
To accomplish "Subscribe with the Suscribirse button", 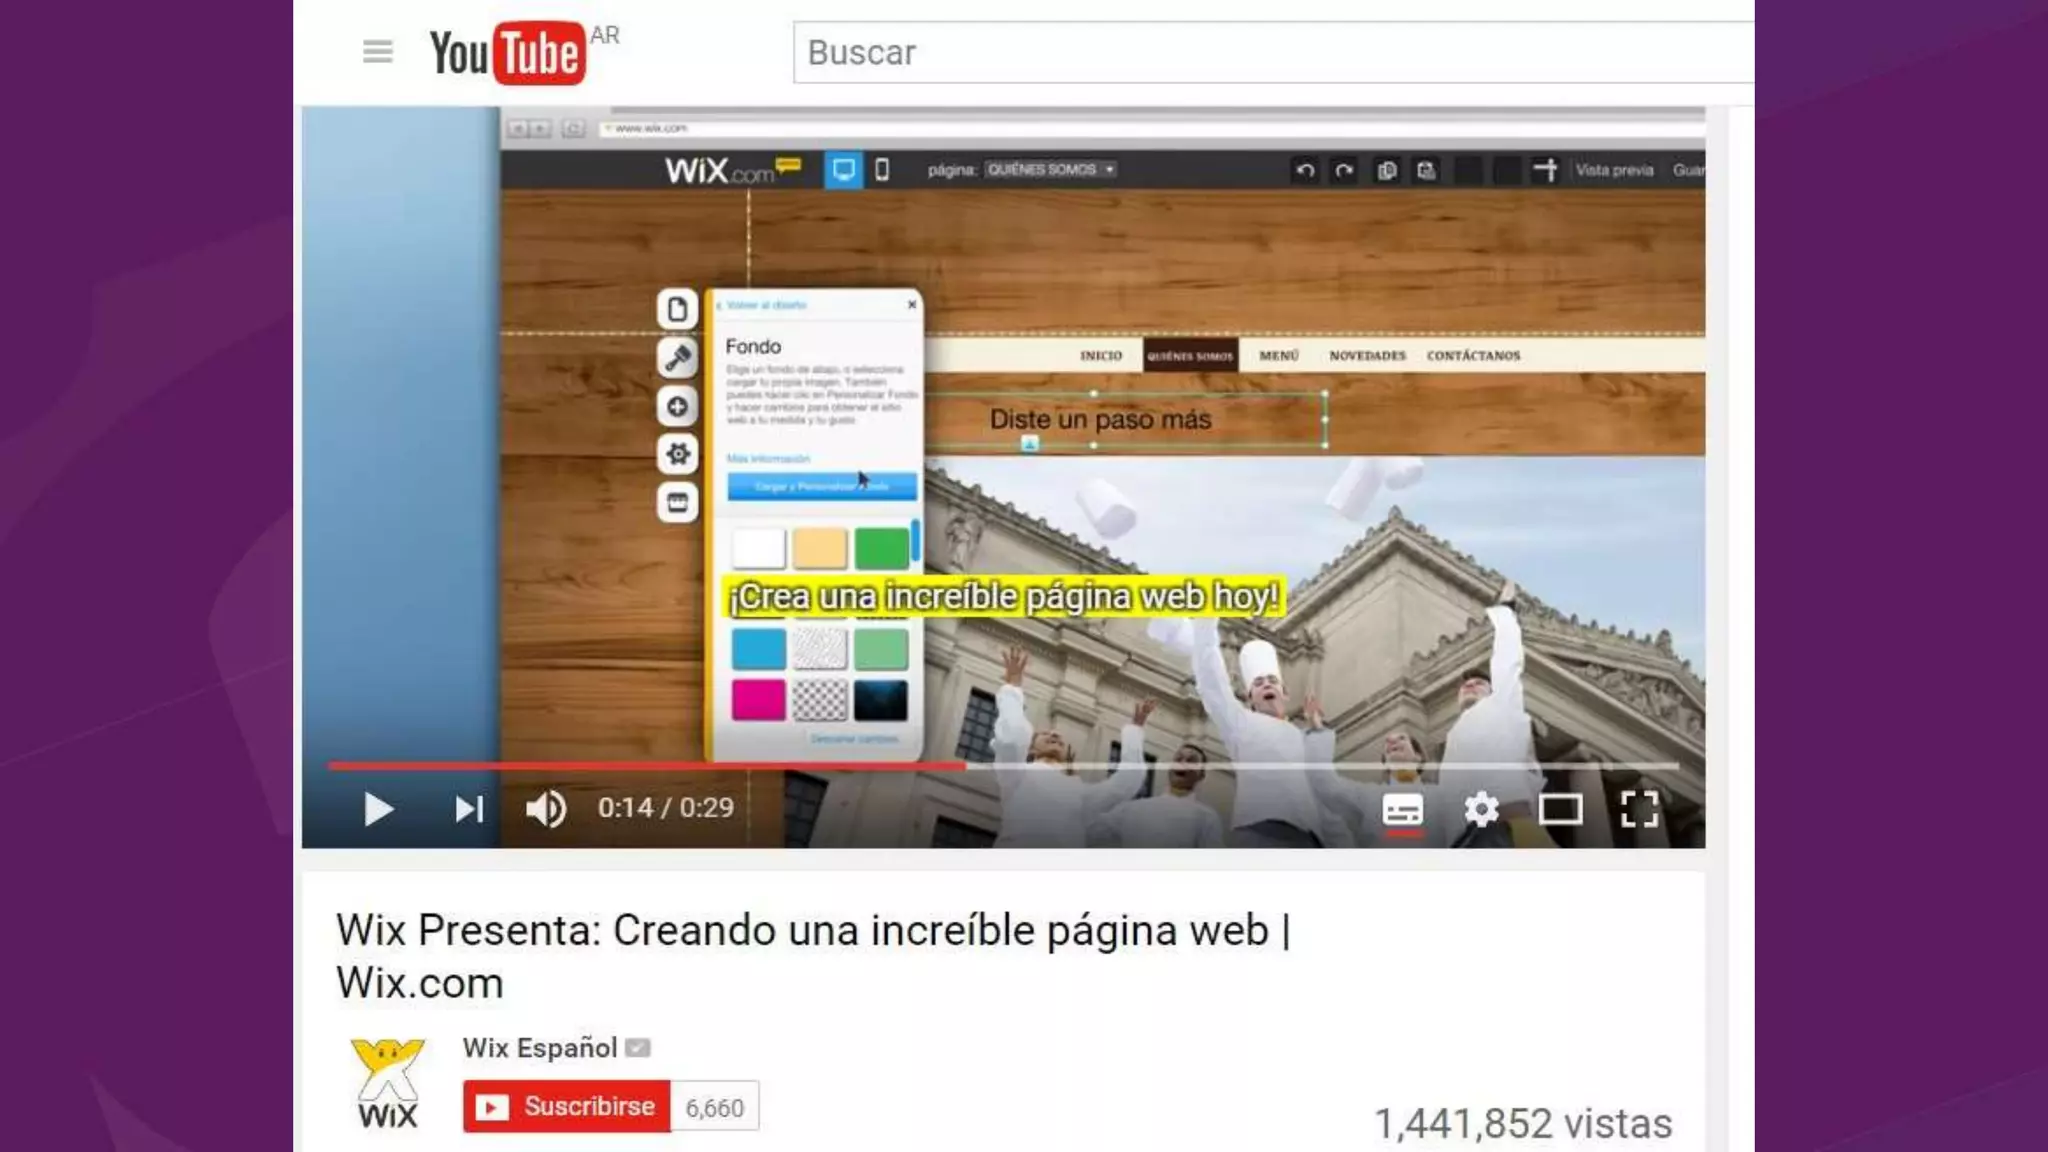I will (567, 1106).
